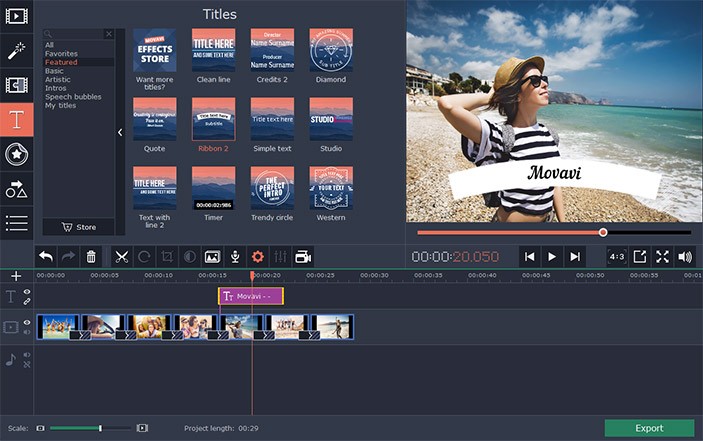Detach the preview window icon
The height and width of the screenshot is (441, 703).
pos(640,257)
